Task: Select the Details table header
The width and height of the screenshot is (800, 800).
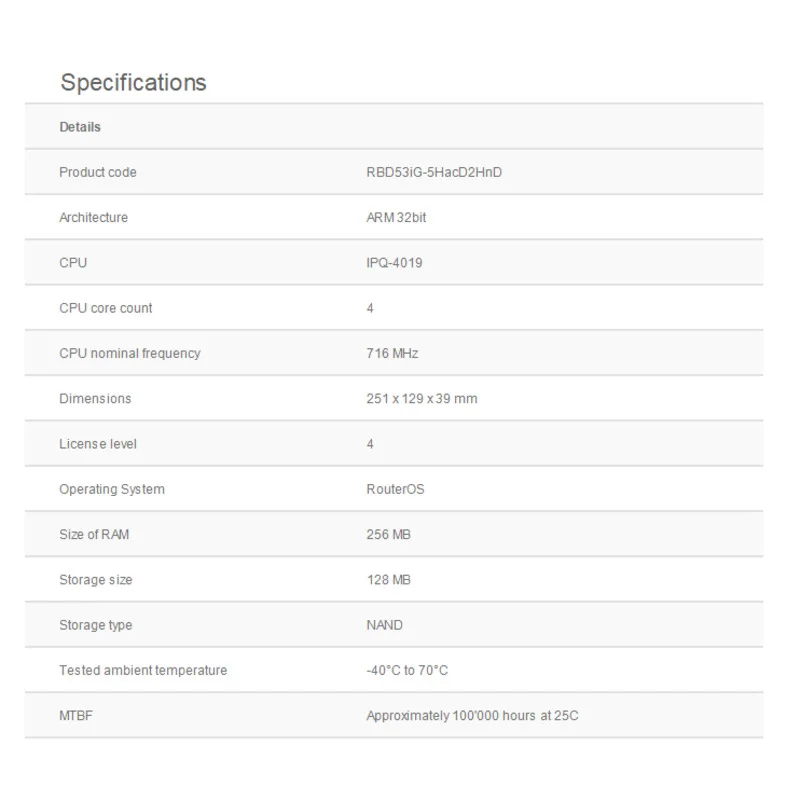Action: pyautogui.click(x=80, y=127)
